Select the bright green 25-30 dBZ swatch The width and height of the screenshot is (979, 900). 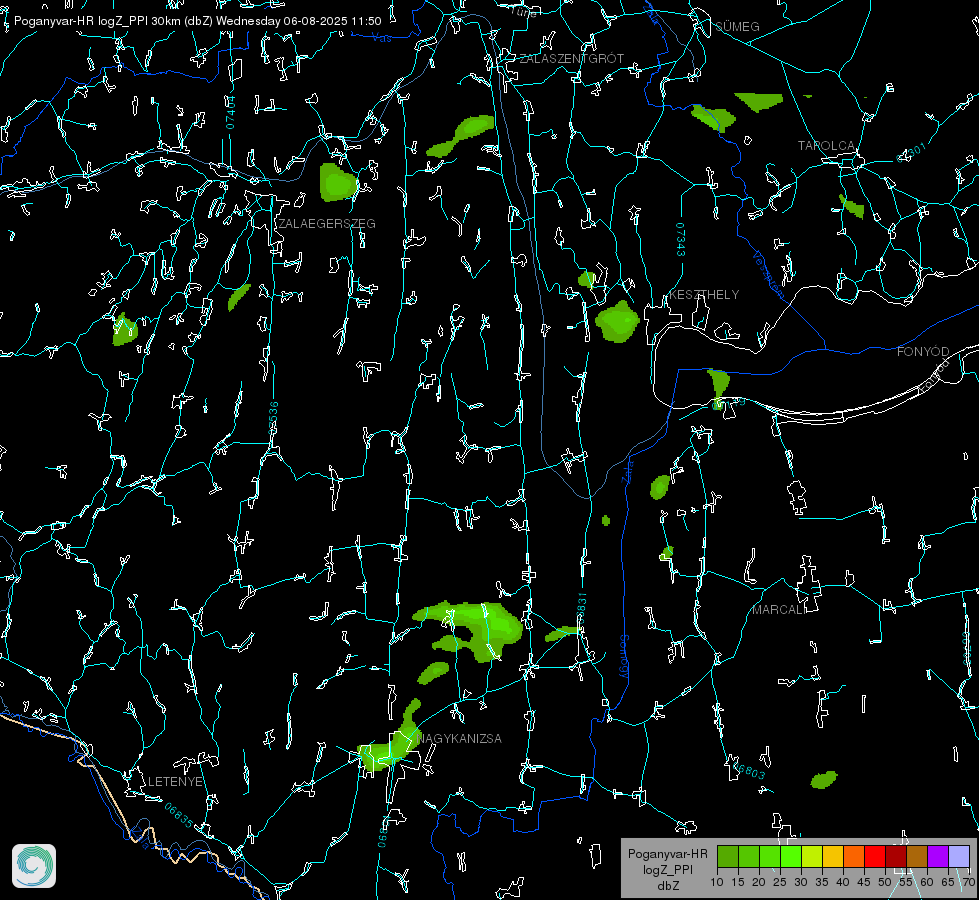pyautogui.click(x=791, y=856)
